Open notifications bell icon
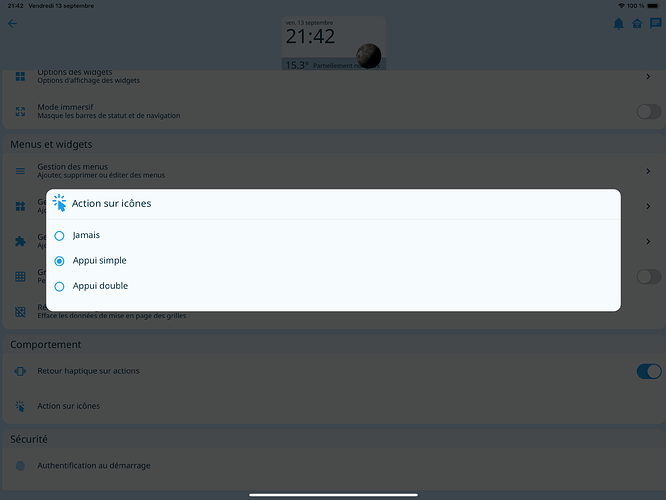The width and height of the screenshot is (666, 500). [x=618, y=24]
